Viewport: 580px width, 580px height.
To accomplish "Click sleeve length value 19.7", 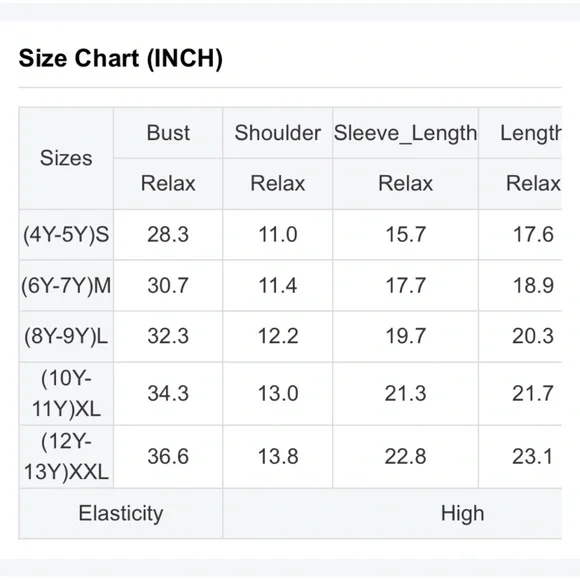I will (x=405, y=336).
